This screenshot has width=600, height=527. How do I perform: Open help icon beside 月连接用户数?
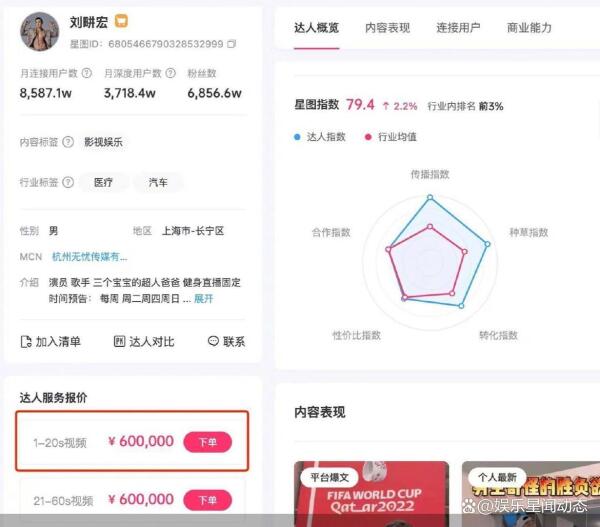pos(87,73)
